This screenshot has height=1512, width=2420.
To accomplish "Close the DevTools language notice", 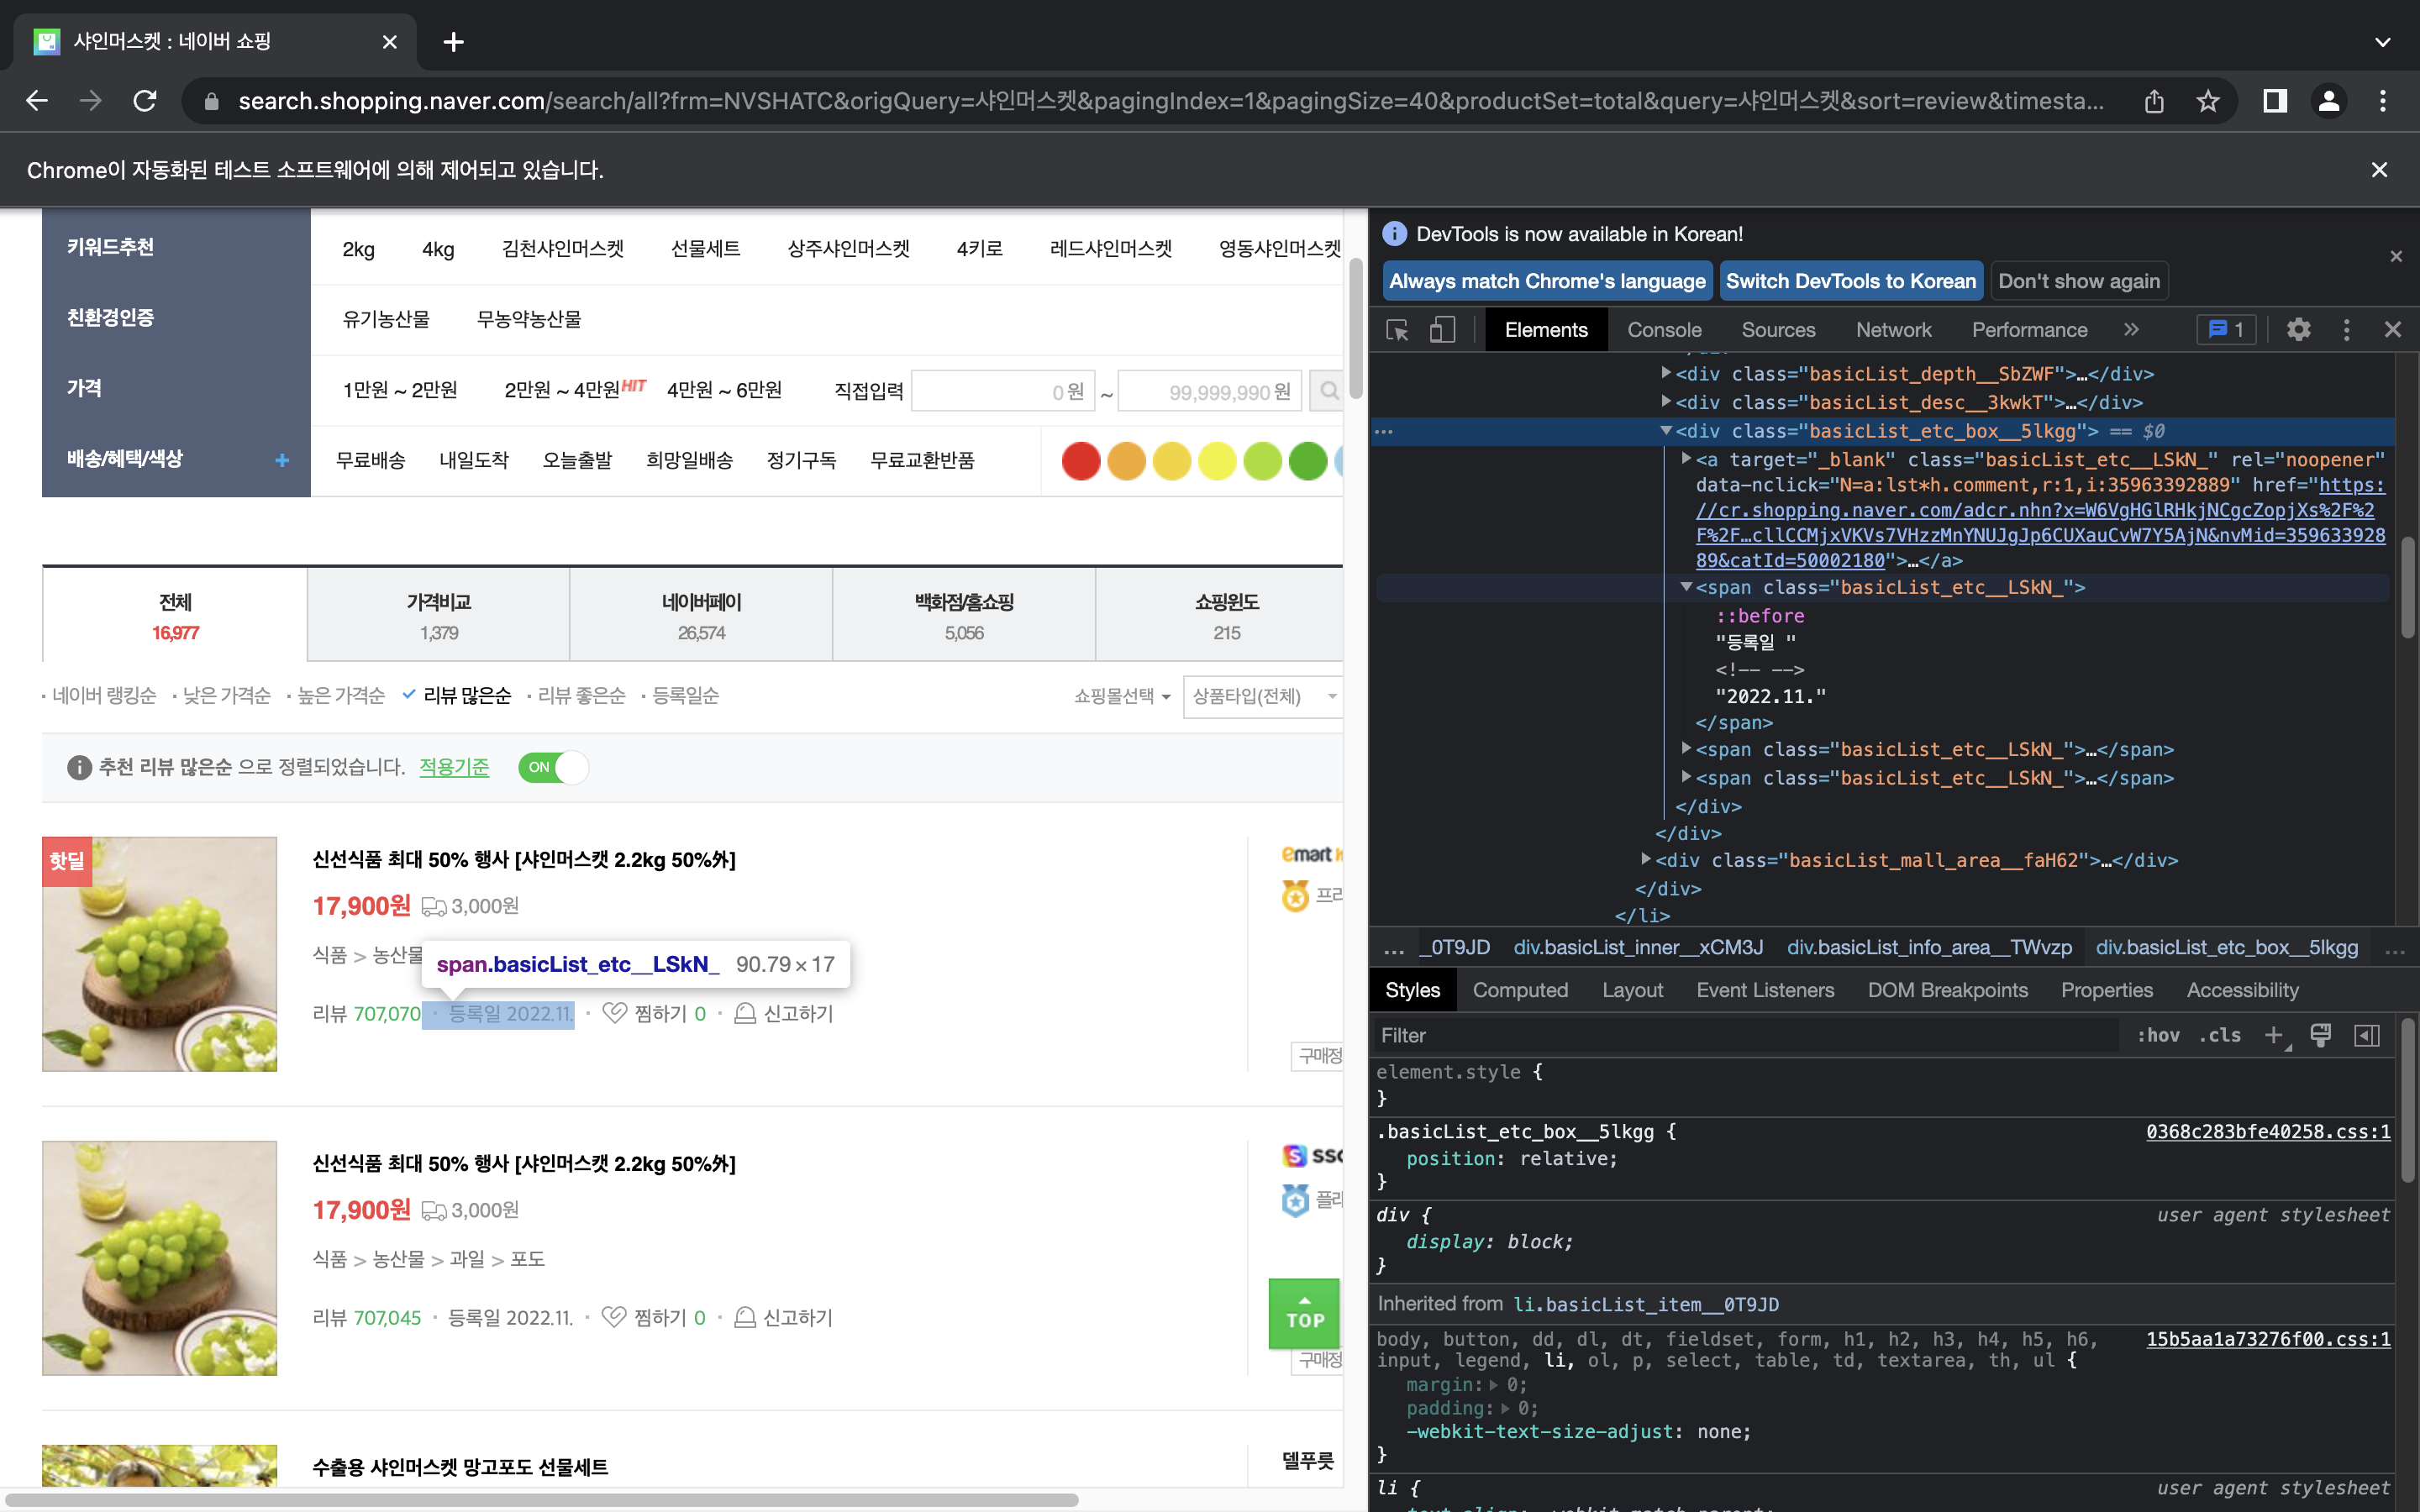I will 2396,257.
